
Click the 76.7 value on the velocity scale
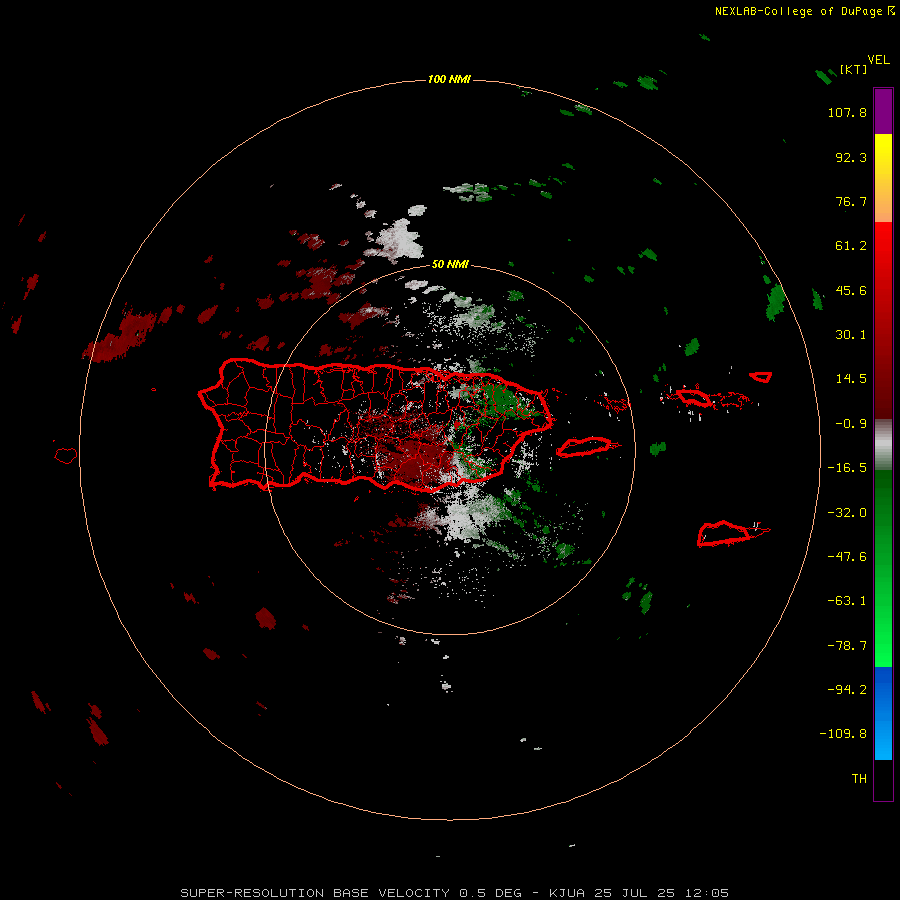coord(851,201)
